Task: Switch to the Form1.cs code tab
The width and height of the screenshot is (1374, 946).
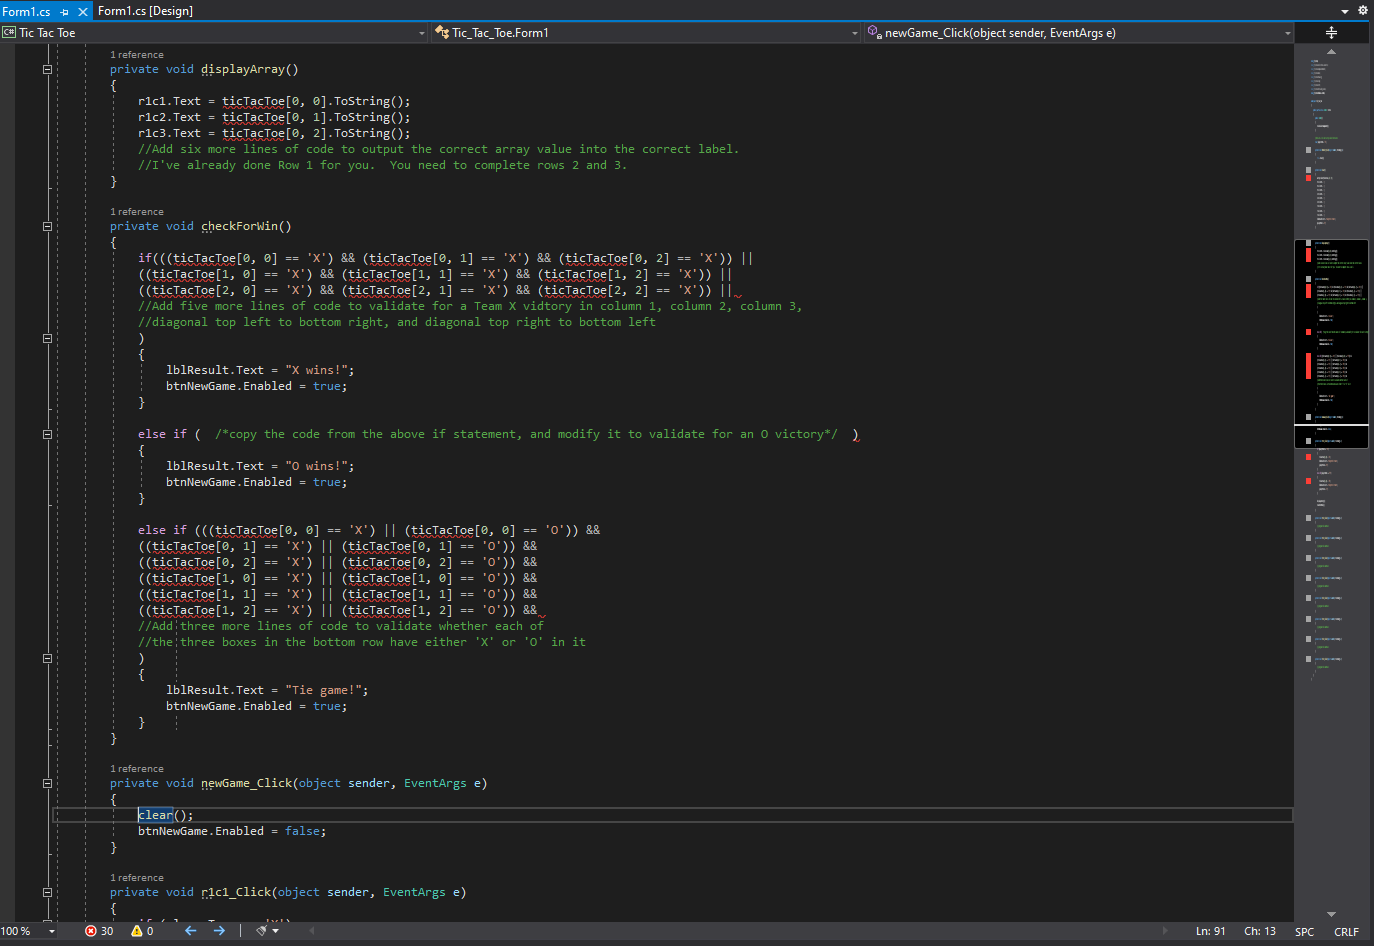Action: click(26, 11)
